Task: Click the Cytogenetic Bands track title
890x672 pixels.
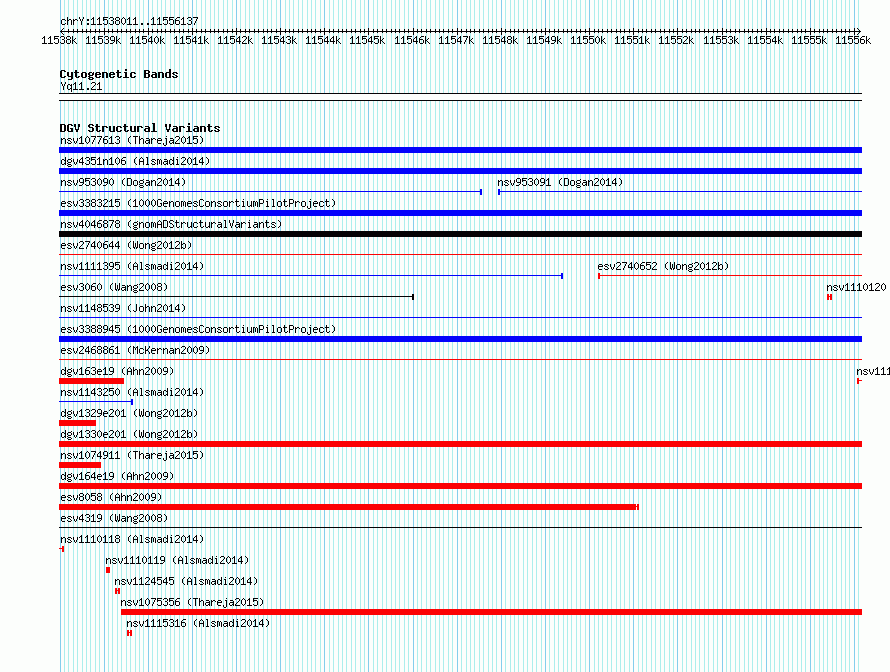Action: tap(119, 74)
